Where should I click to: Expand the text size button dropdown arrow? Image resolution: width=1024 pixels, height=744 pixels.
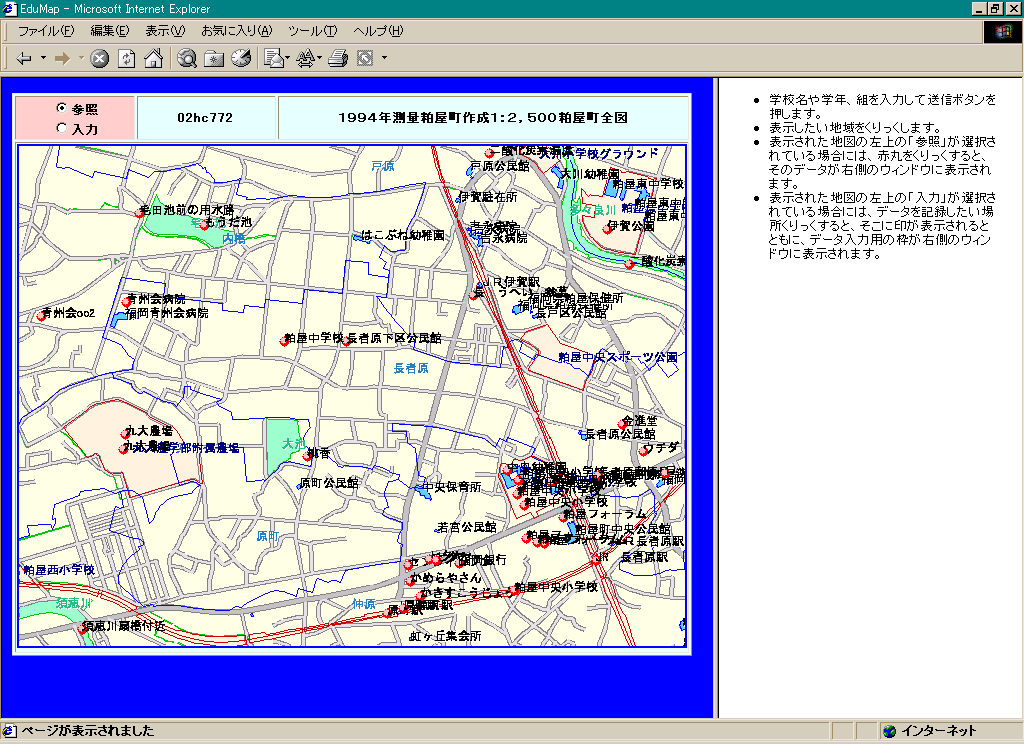pos(320,59)
